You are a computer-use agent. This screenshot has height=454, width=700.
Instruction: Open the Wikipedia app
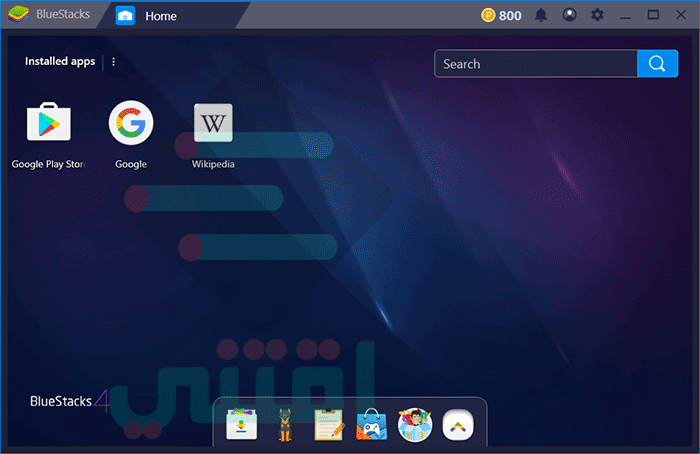pyautogui.click(x=213, y=123)
